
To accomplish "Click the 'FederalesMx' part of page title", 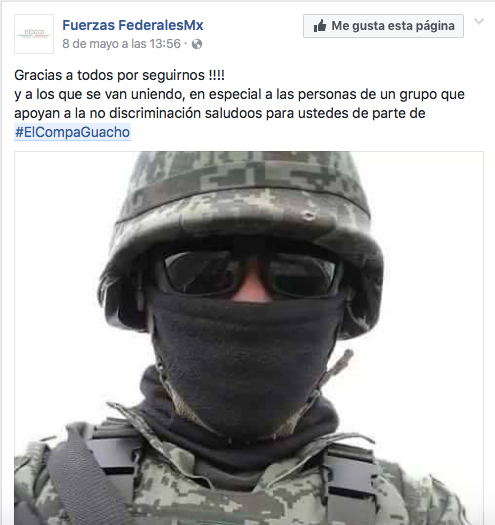I will point(161,25).
